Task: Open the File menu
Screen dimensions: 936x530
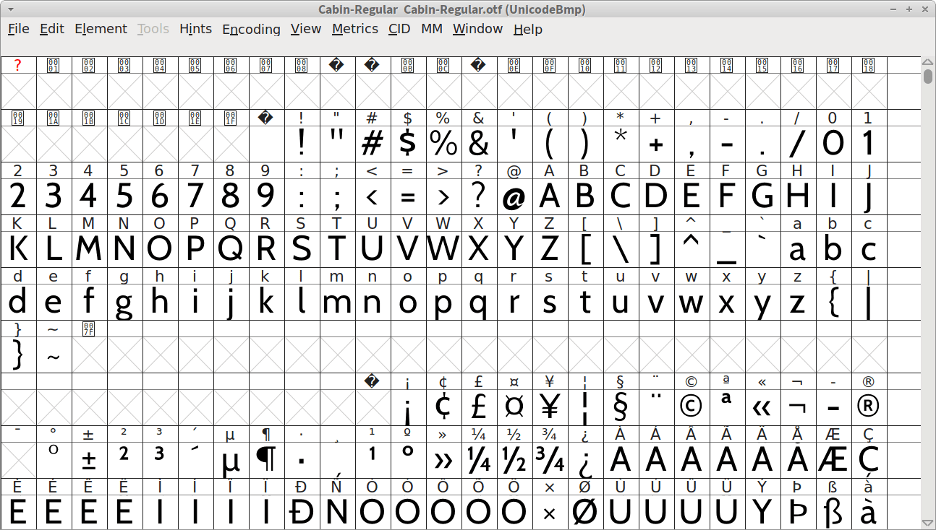Action: (x=19, y=29)
